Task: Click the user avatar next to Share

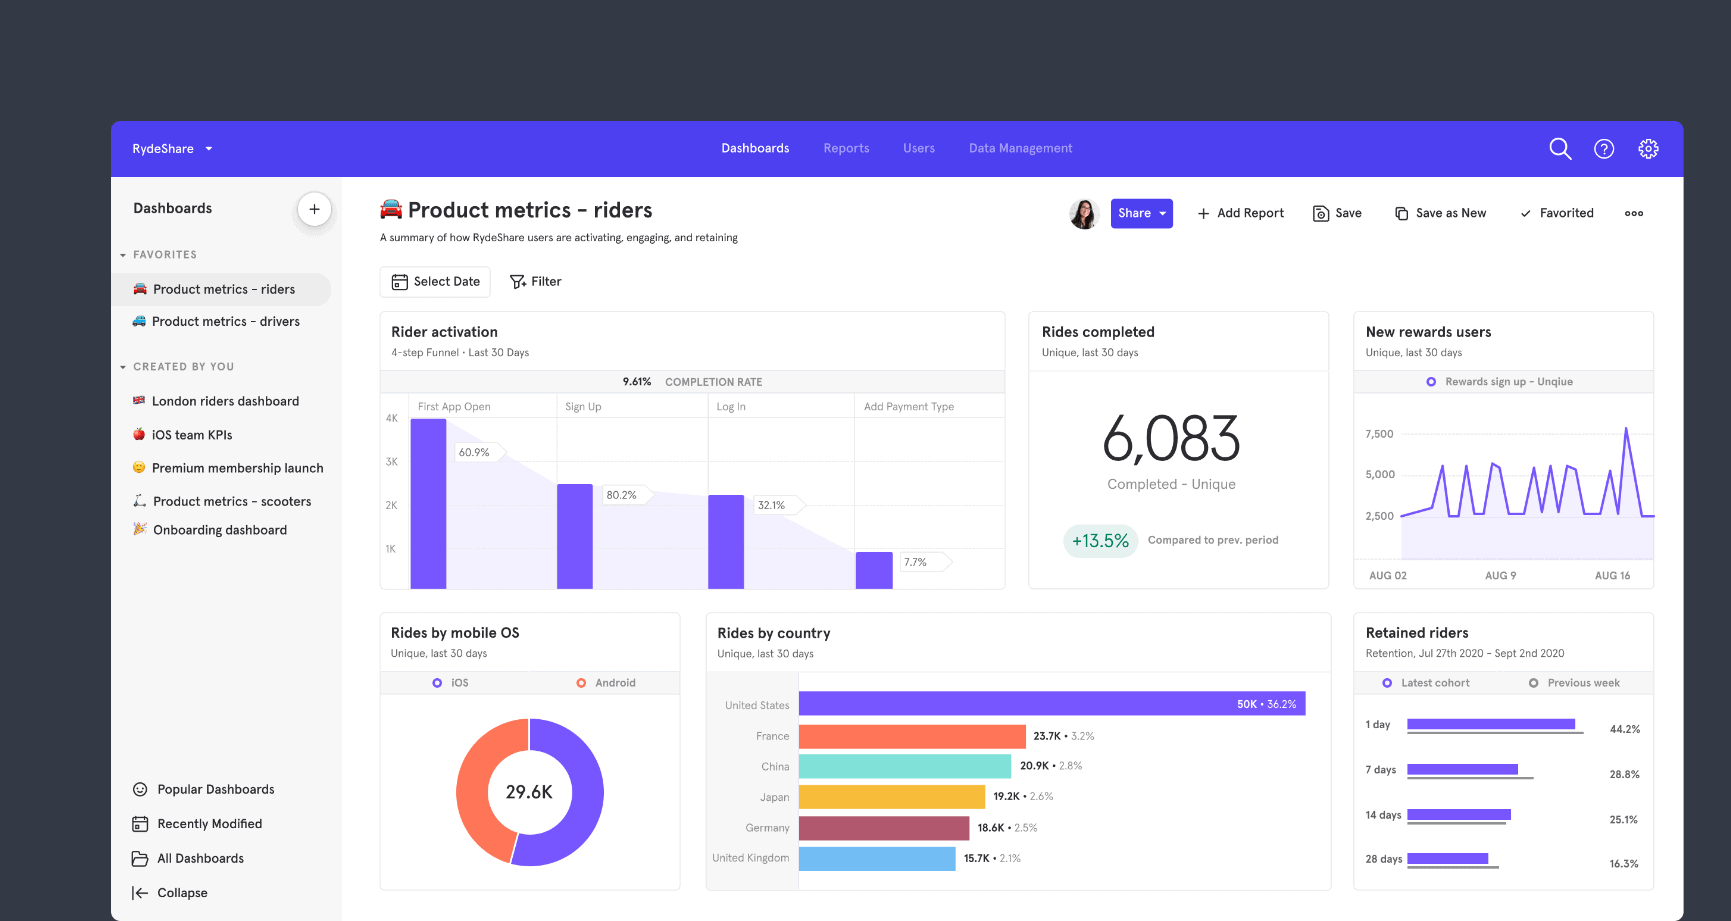Action: [x=1084, y=213]
